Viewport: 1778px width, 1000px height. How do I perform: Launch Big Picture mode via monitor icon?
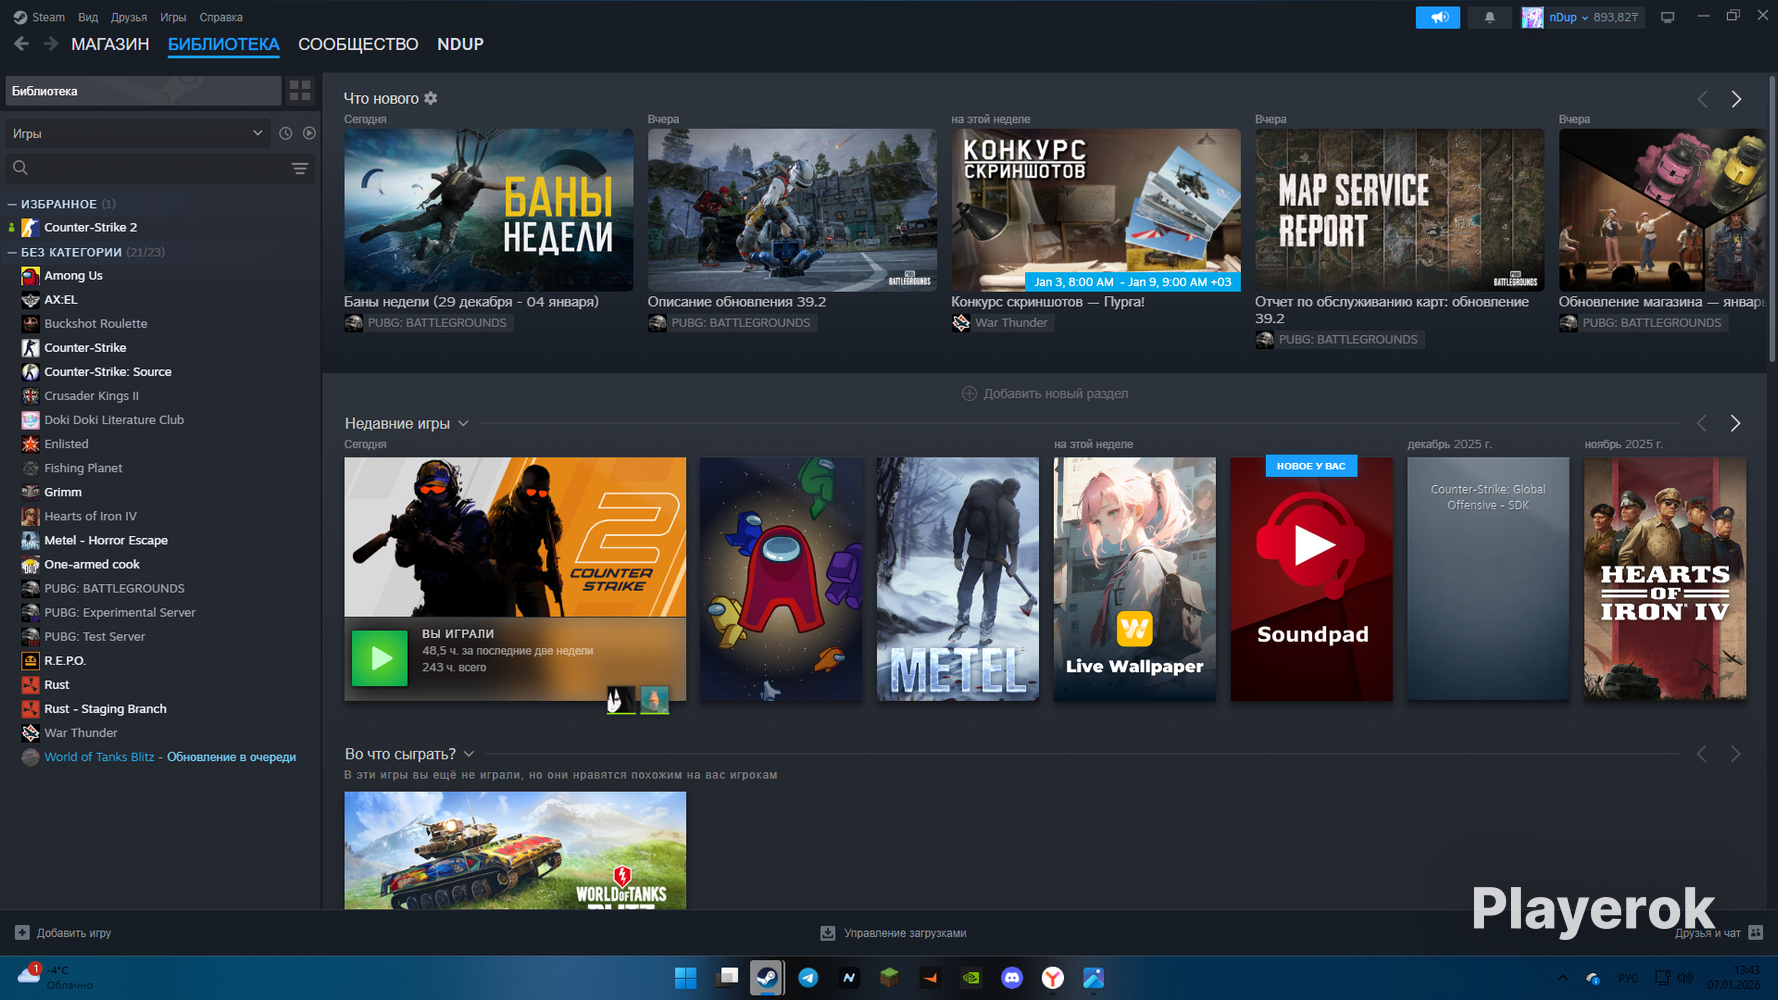coord(1667,17)
